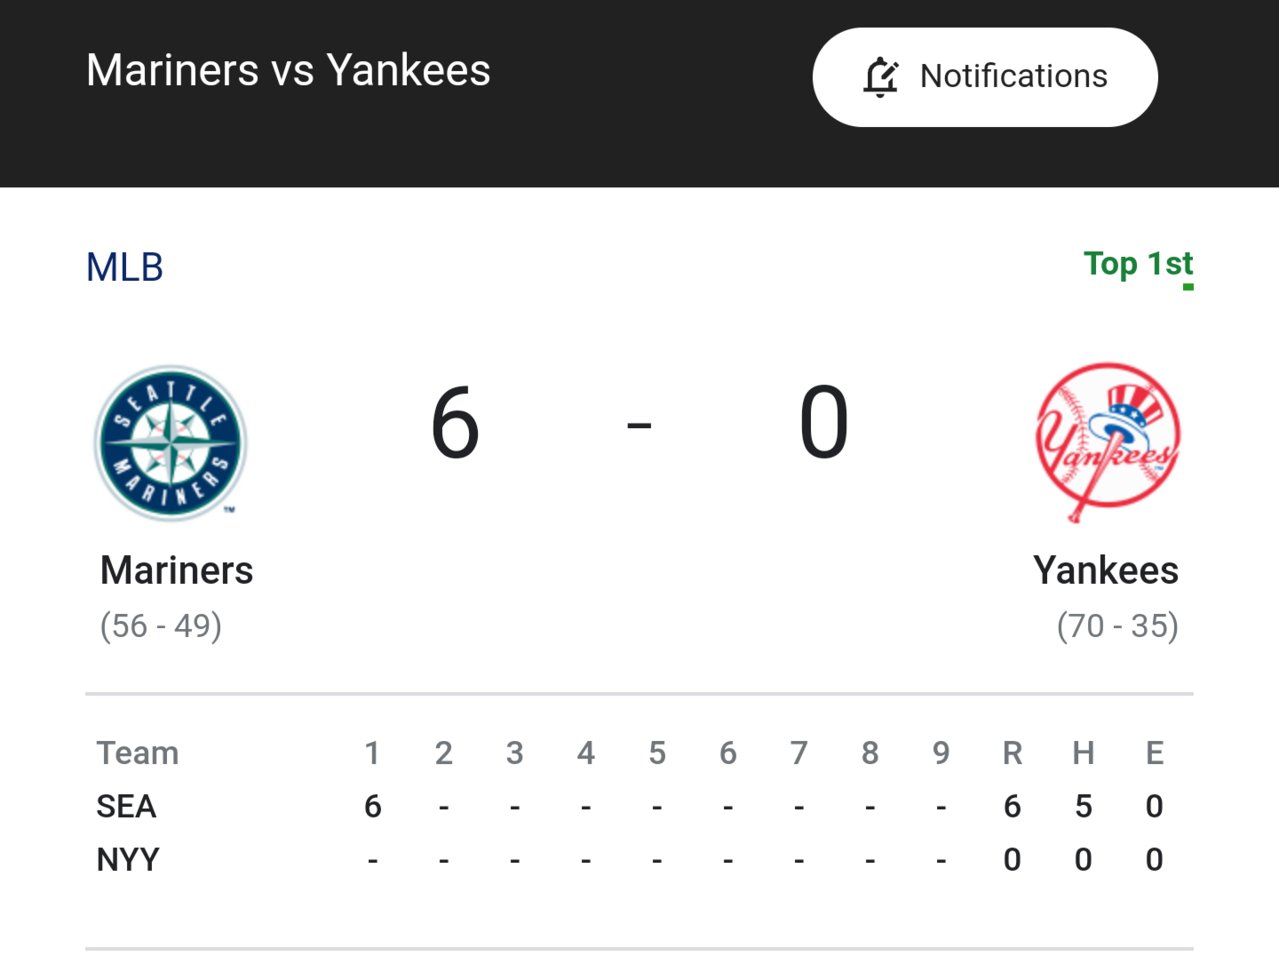Select the Mariners vs Yankees title
1279x964 pixels.
[288, 70]
